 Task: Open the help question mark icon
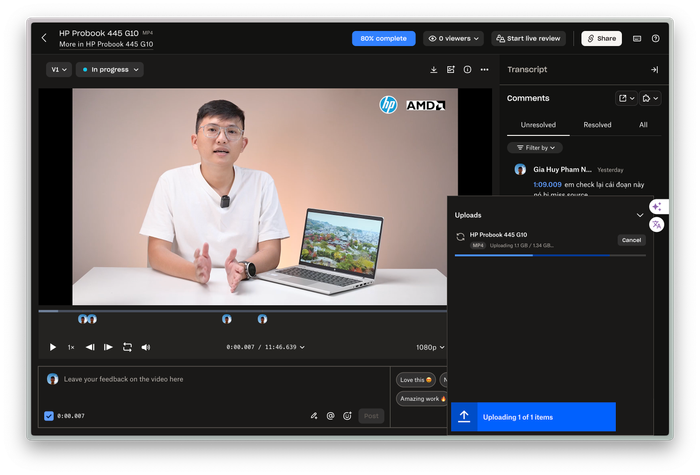pos(655,38)
